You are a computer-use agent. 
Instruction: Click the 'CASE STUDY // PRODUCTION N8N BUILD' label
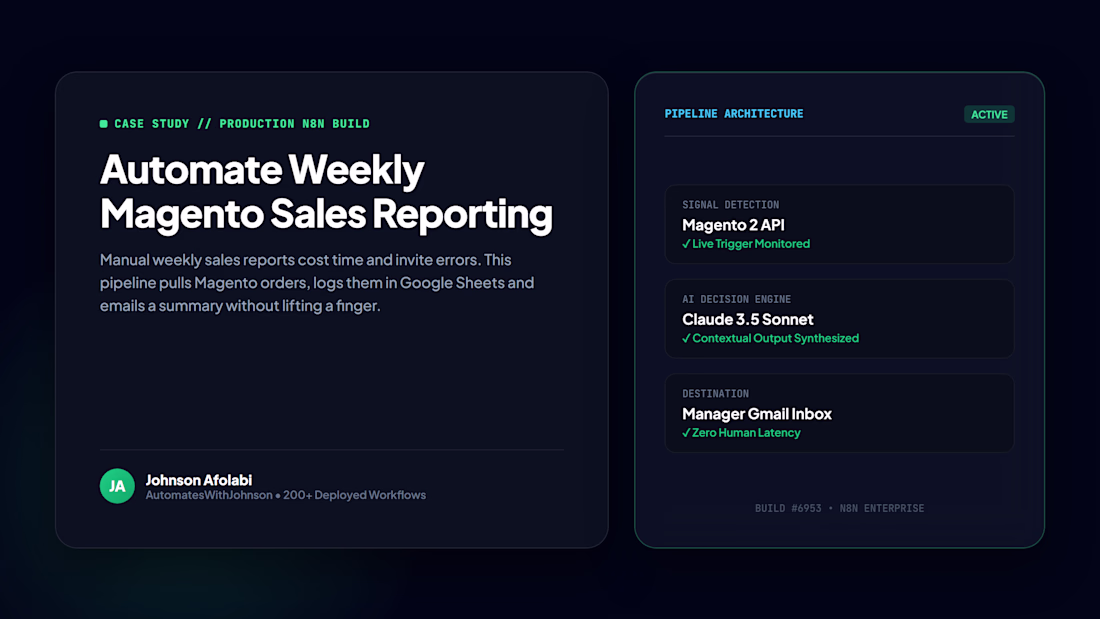click(242, 124)
